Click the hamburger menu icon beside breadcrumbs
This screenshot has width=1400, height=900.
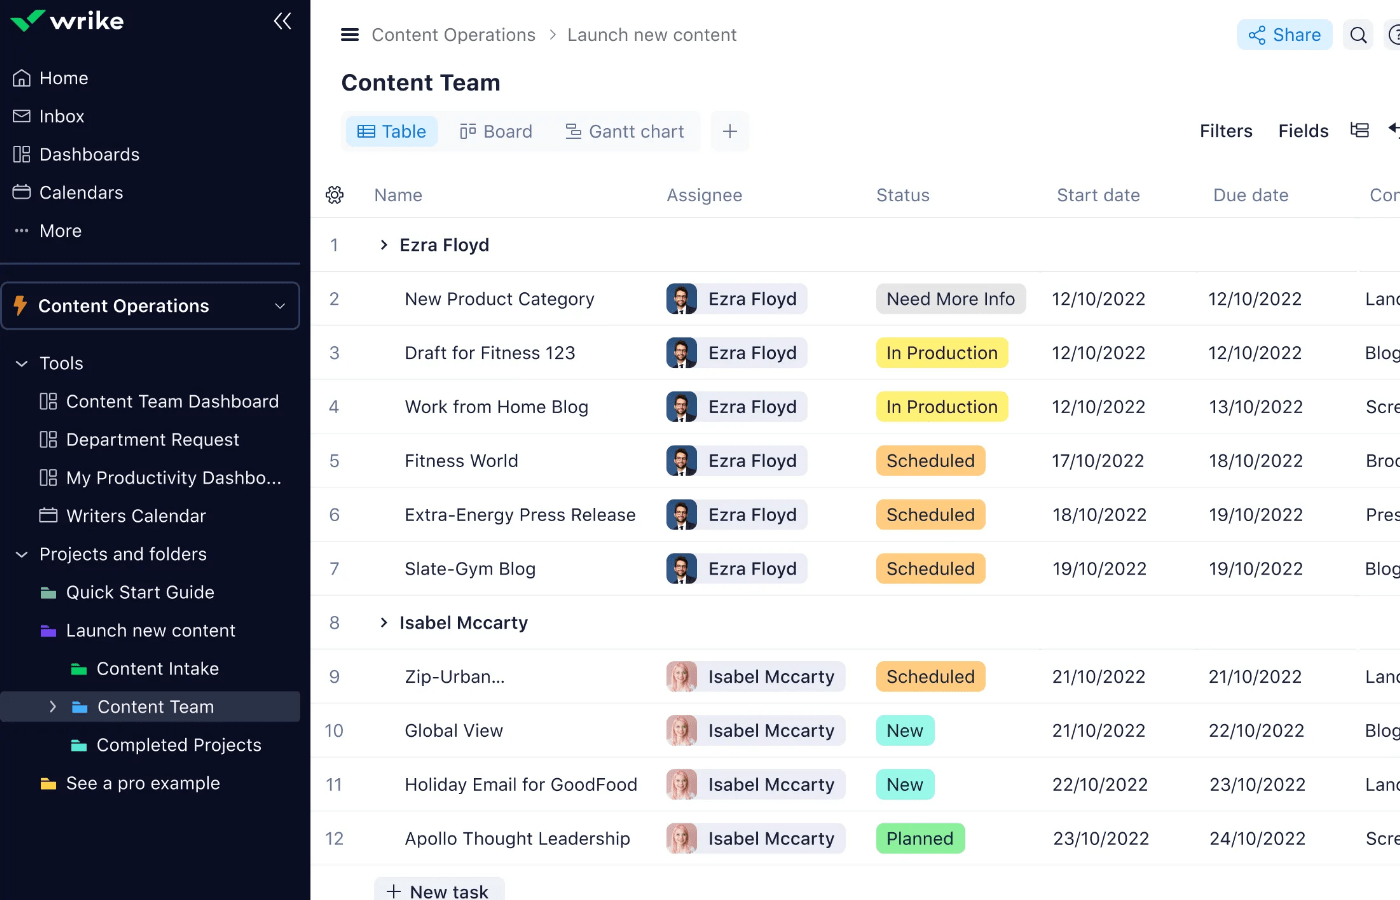[x=350, y=35]
